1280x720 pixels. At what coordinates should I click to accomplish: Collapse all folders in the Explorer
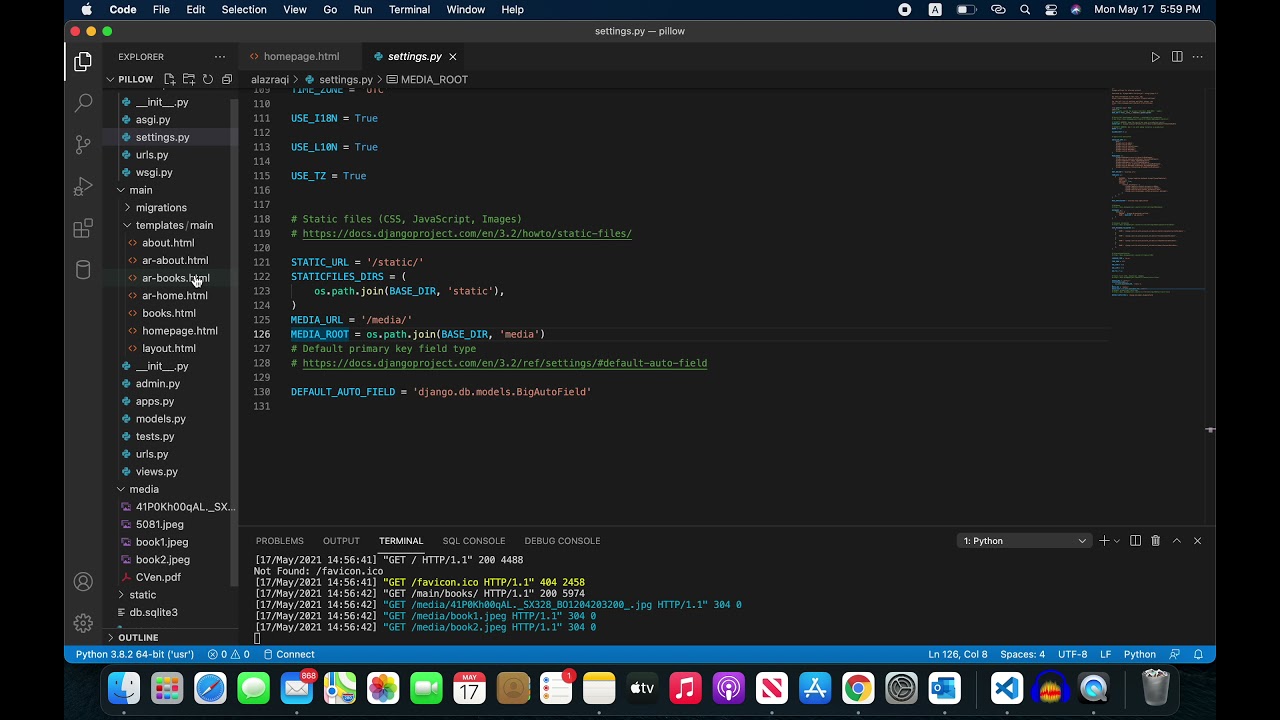pos(227,79)
